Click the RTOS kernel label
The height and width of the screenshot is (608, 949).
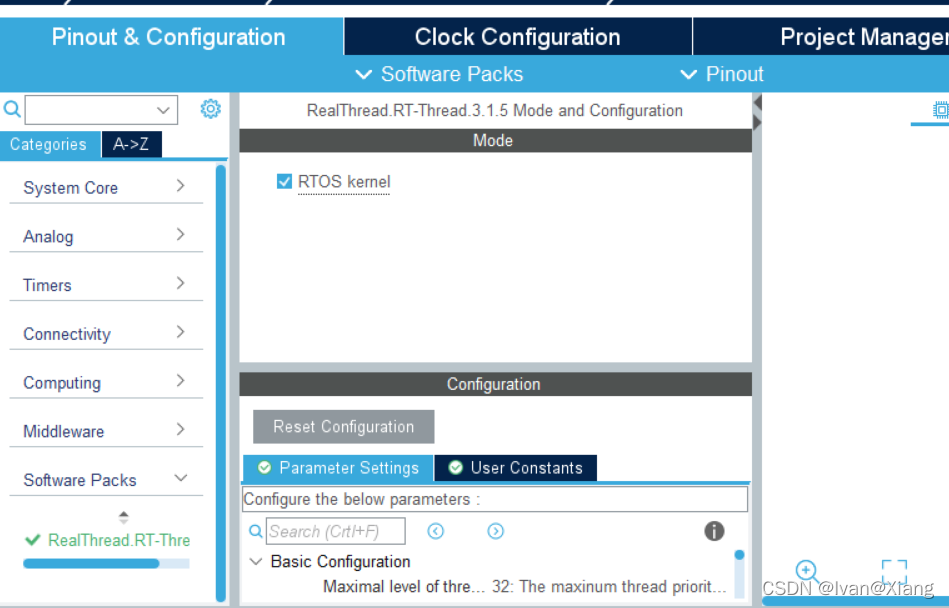pos(344,181)
